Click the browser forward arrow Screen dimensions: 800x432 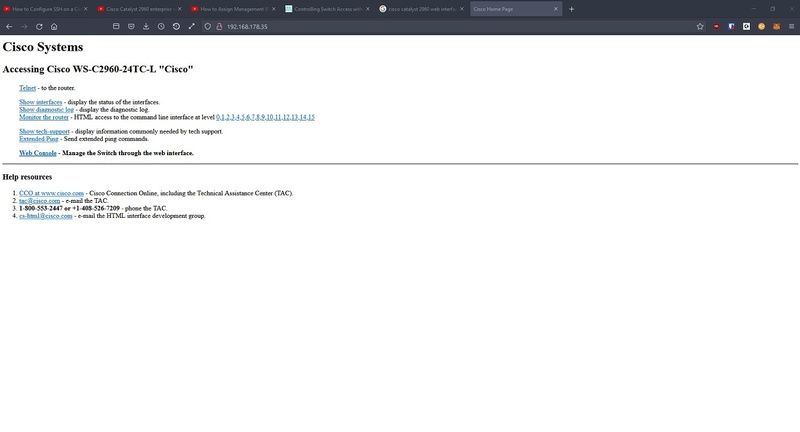24,27
